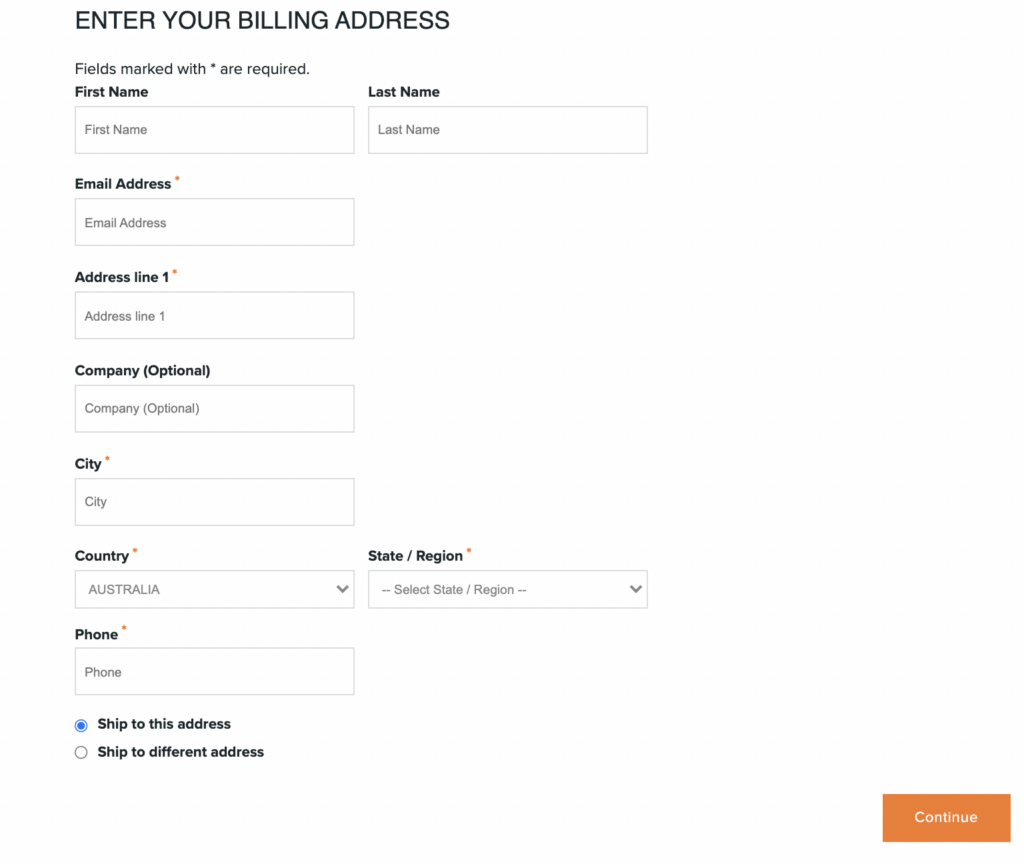Click the "Country" label above the dropdown
The width and height of the screenshot is (1024, 864).
(x=102, y=556)
